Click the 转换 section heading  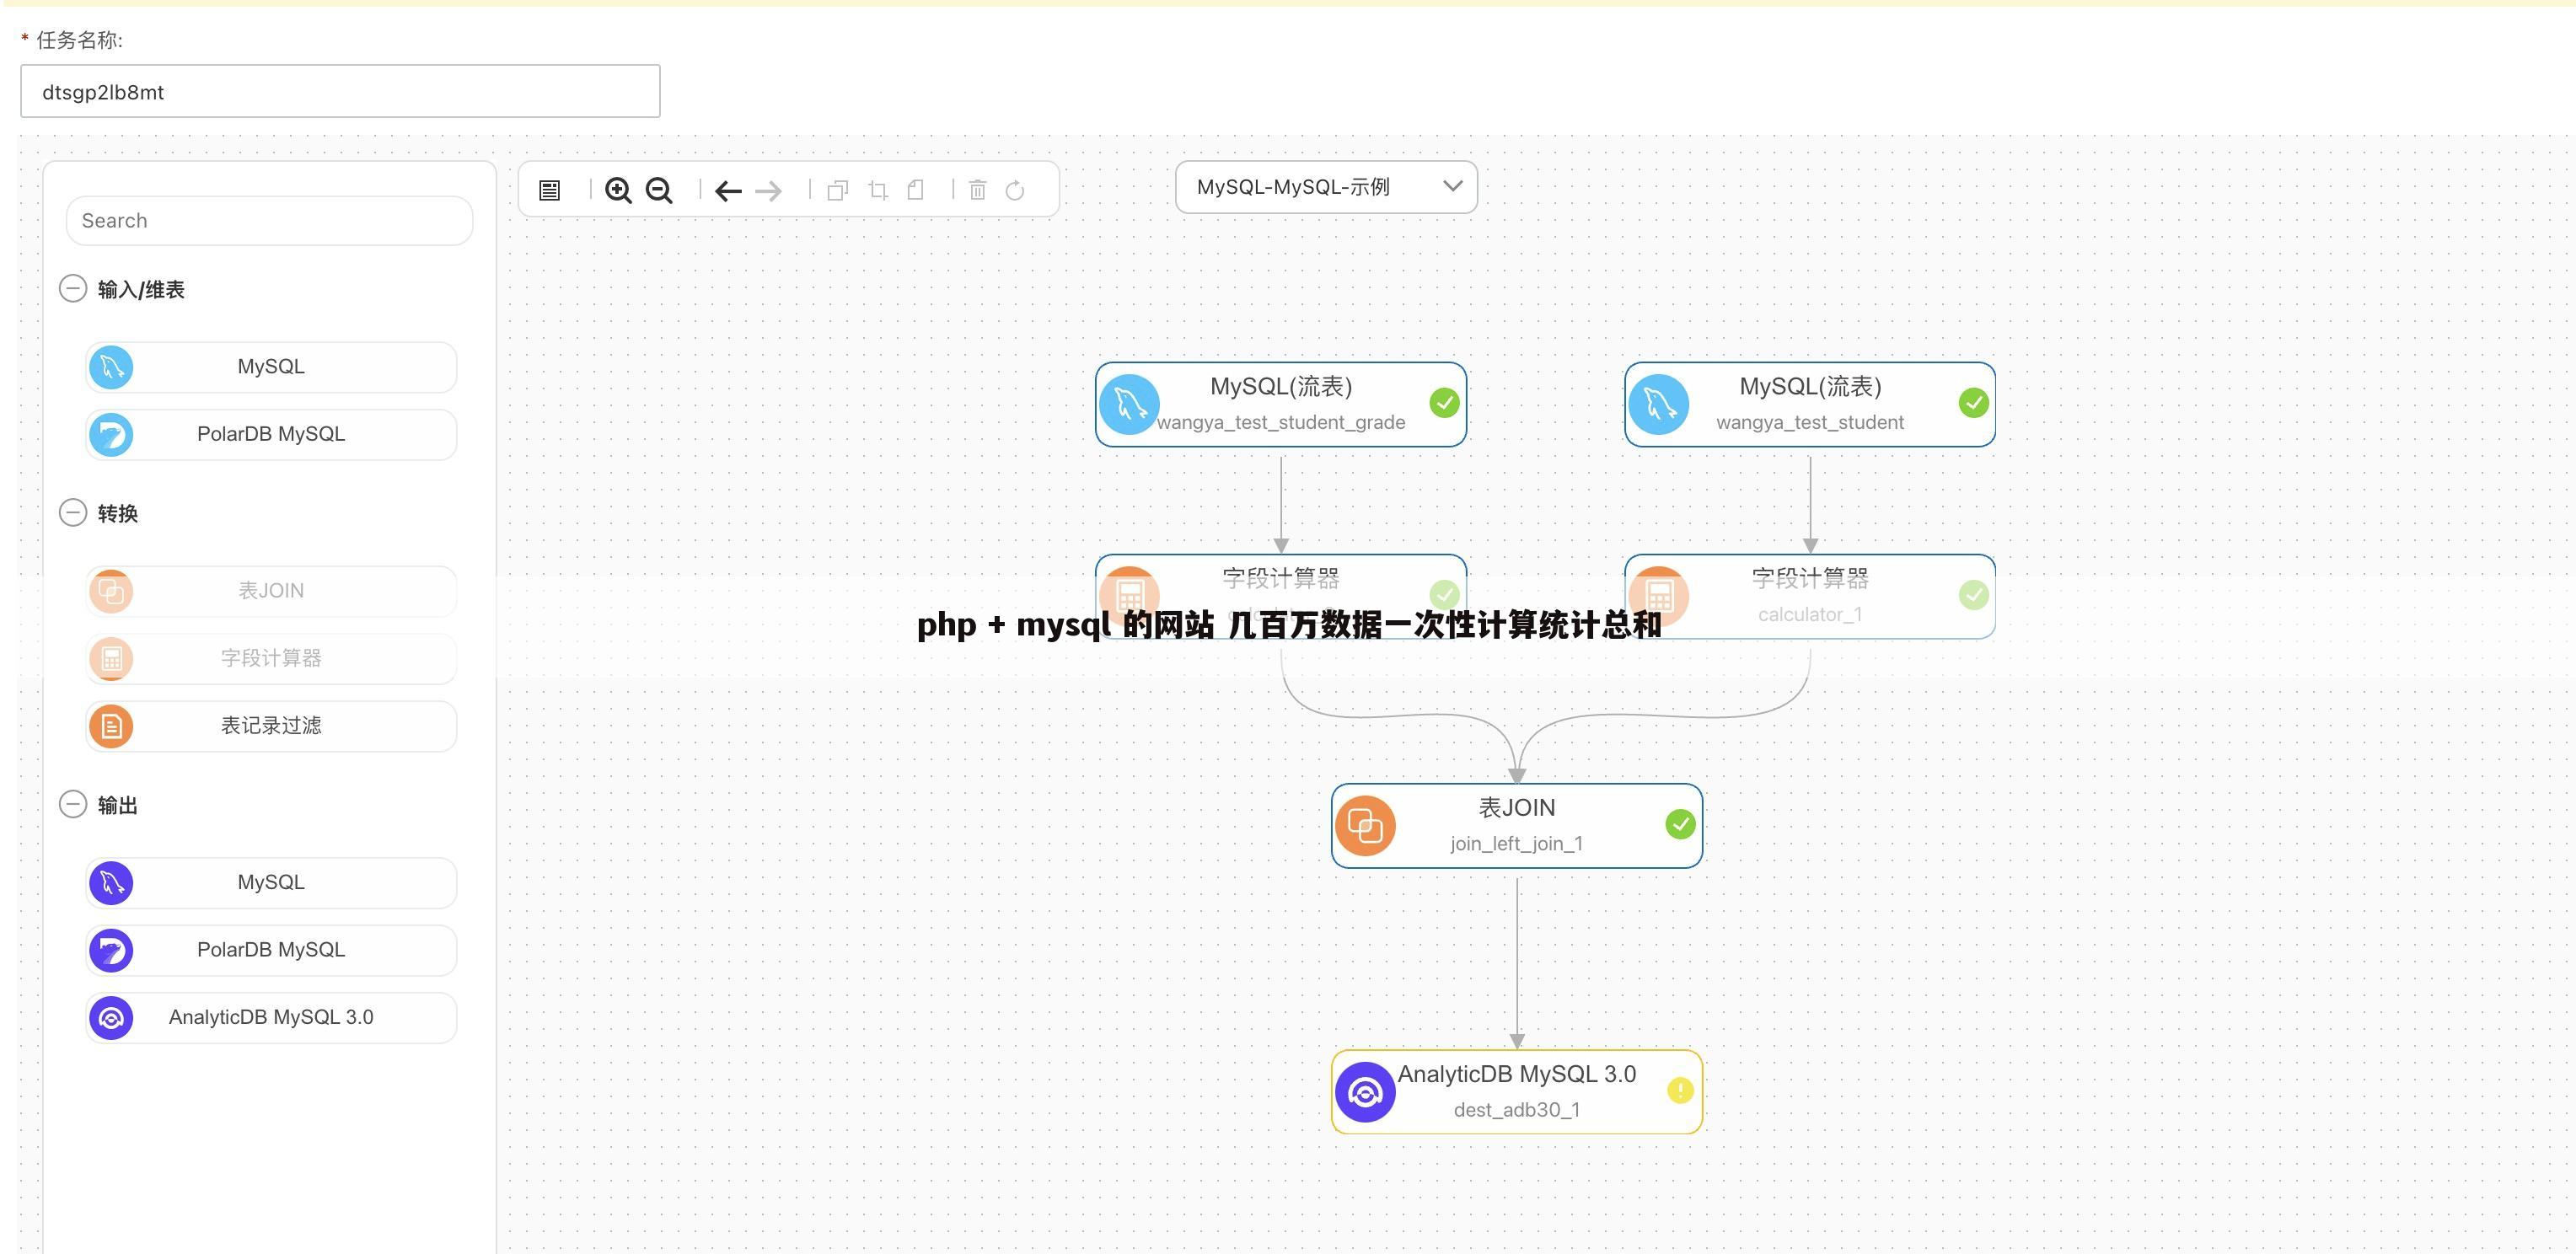coord(118,514)
